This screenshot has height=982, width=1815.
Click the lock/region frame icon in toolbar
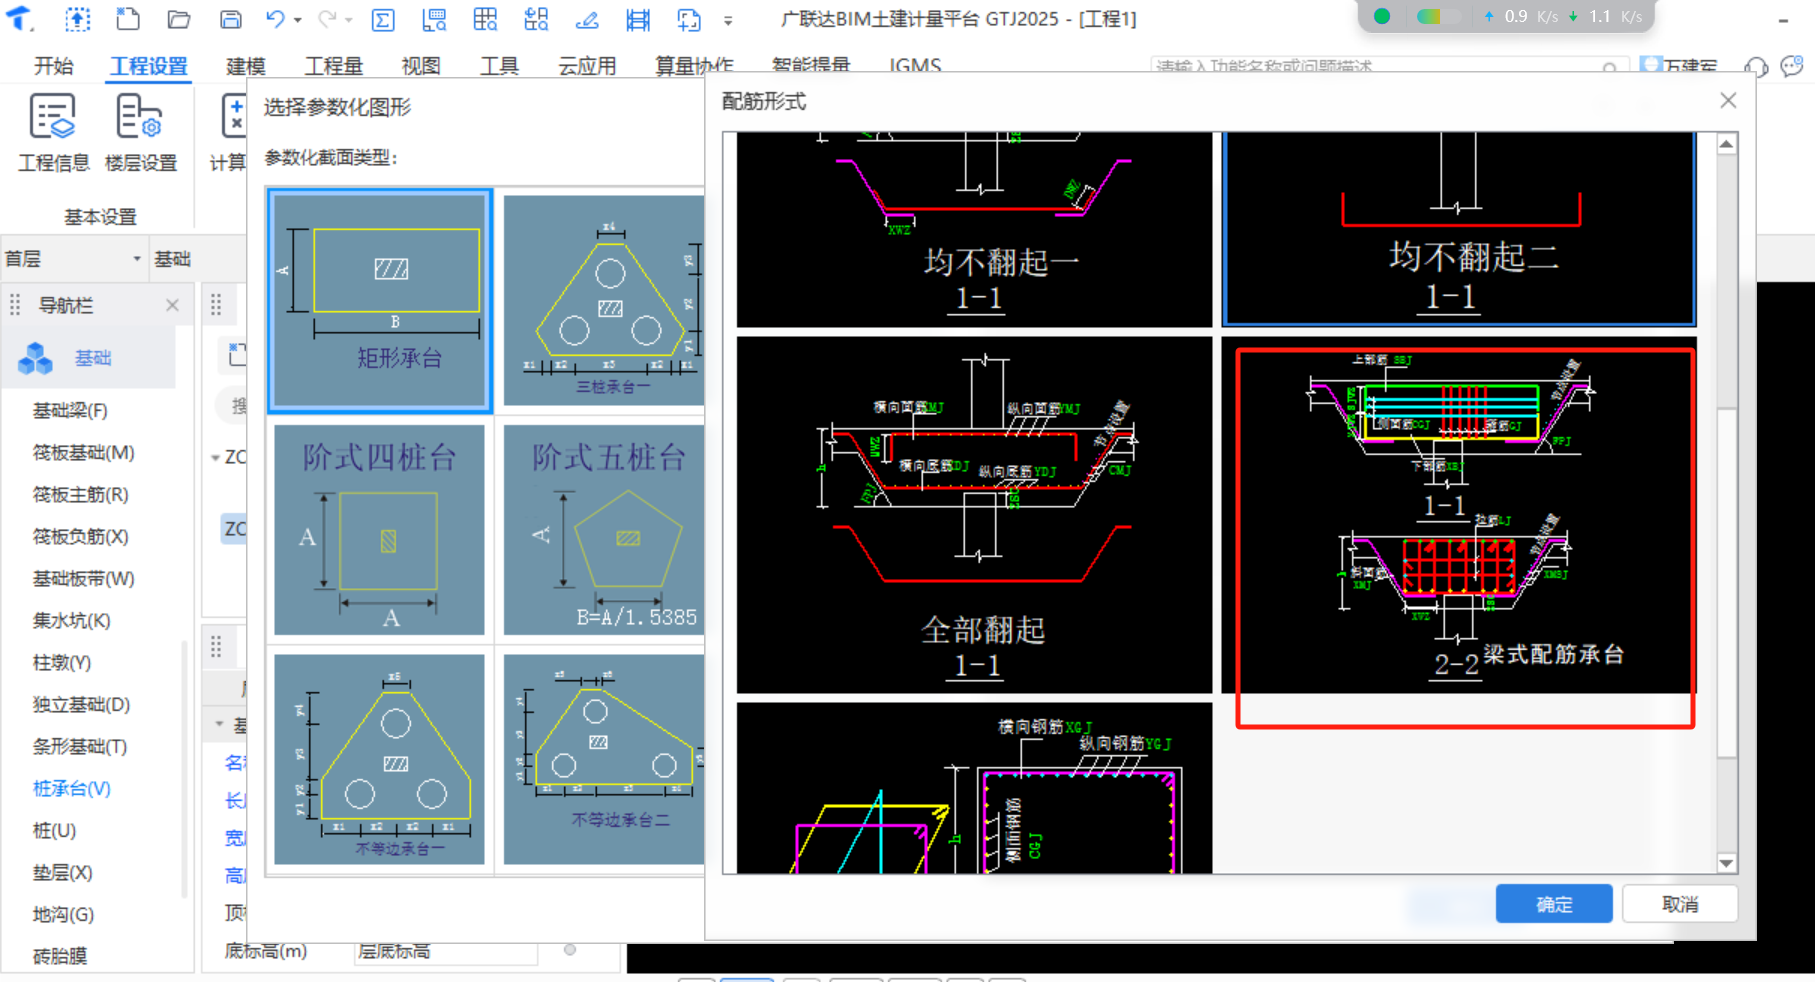(x=689, y=19)
